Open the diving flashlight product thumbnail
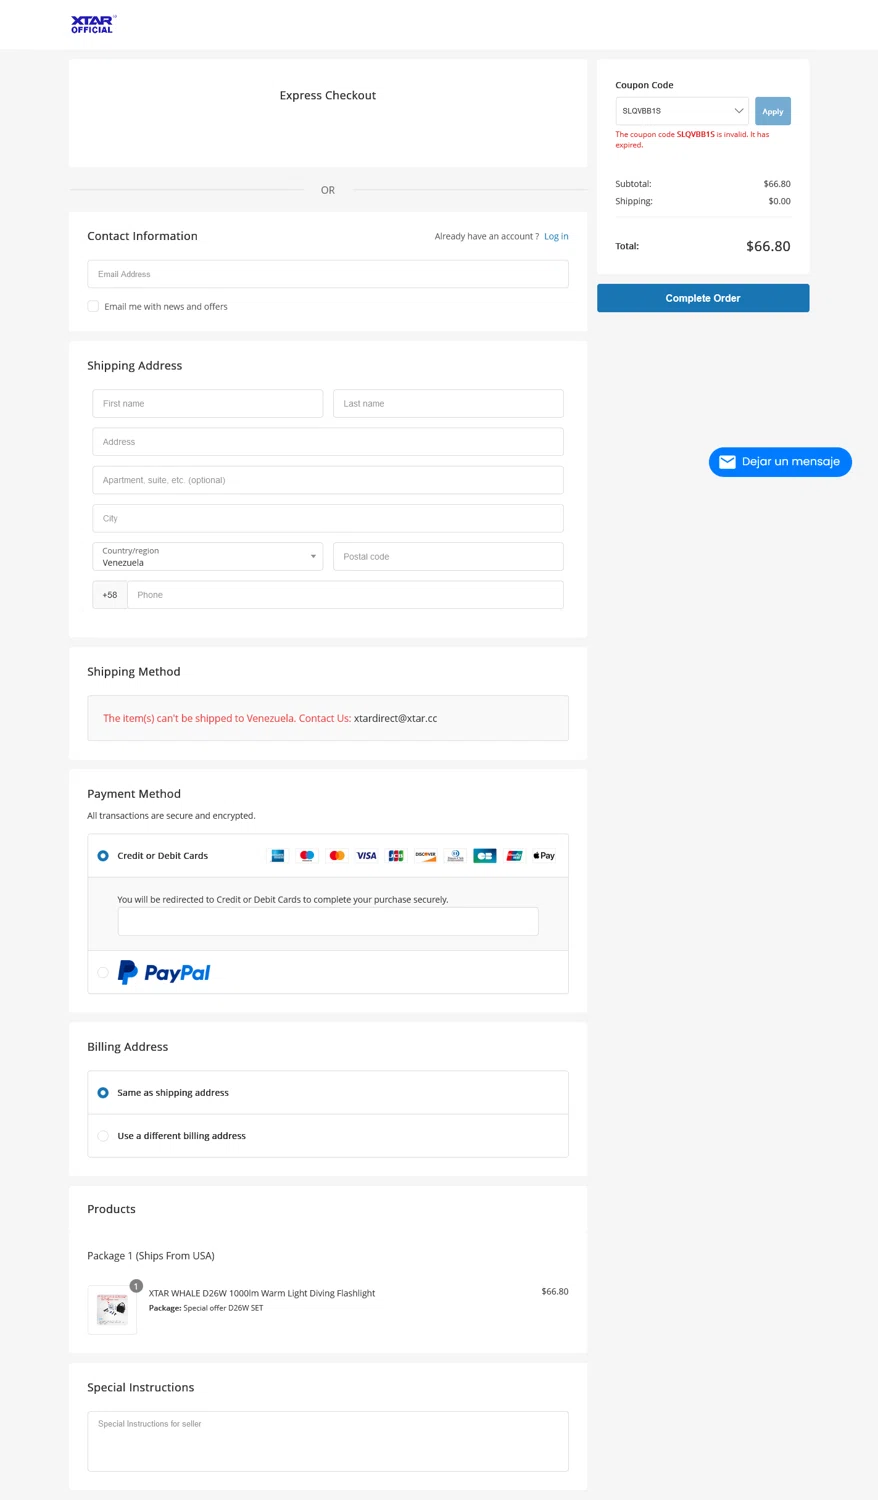The width and height of the screenshot is (878, 1500). click(112, 1309)
